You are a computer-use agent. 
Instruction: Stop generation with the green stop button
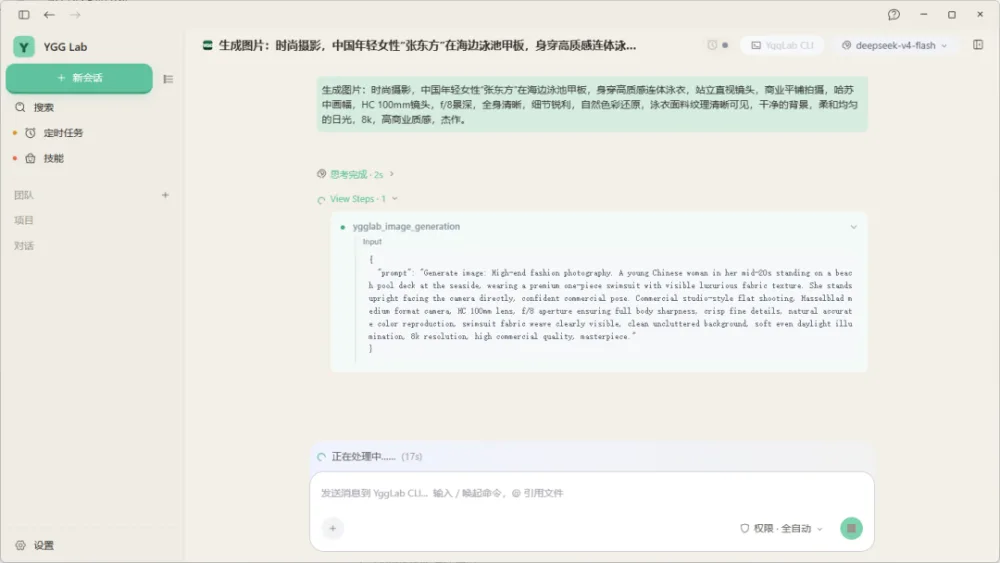coord(851,528)
